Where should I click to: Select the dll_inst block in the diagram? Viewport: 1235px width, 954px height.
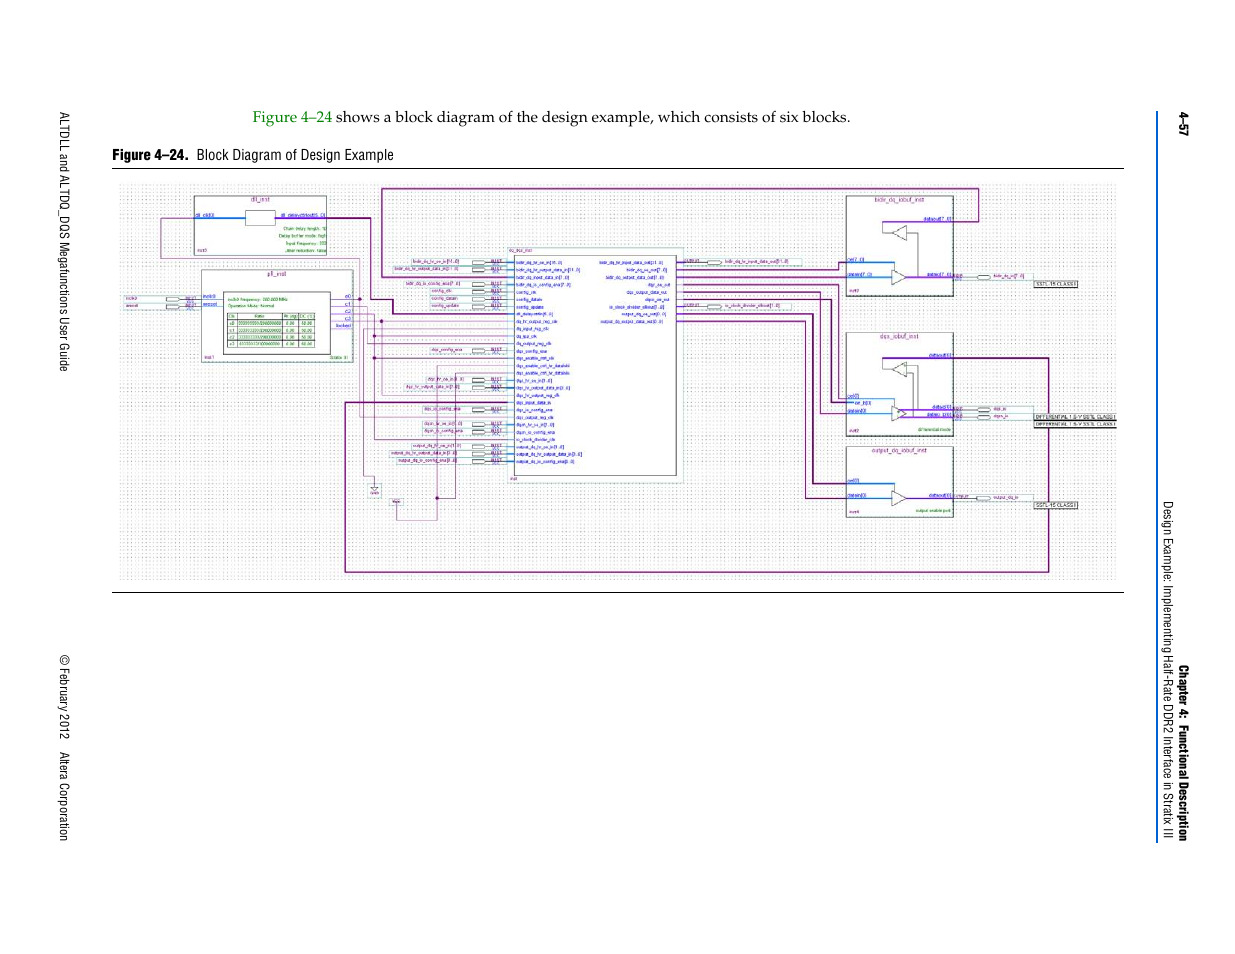260,226
